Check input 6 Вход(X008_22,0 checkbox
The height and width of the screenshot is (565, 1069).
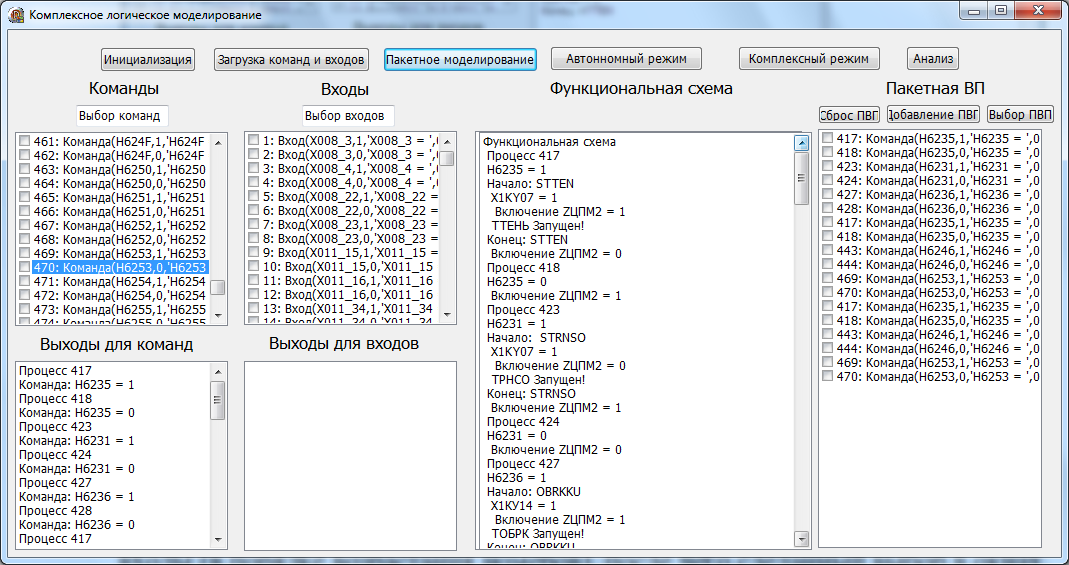(x=254, y=210)
